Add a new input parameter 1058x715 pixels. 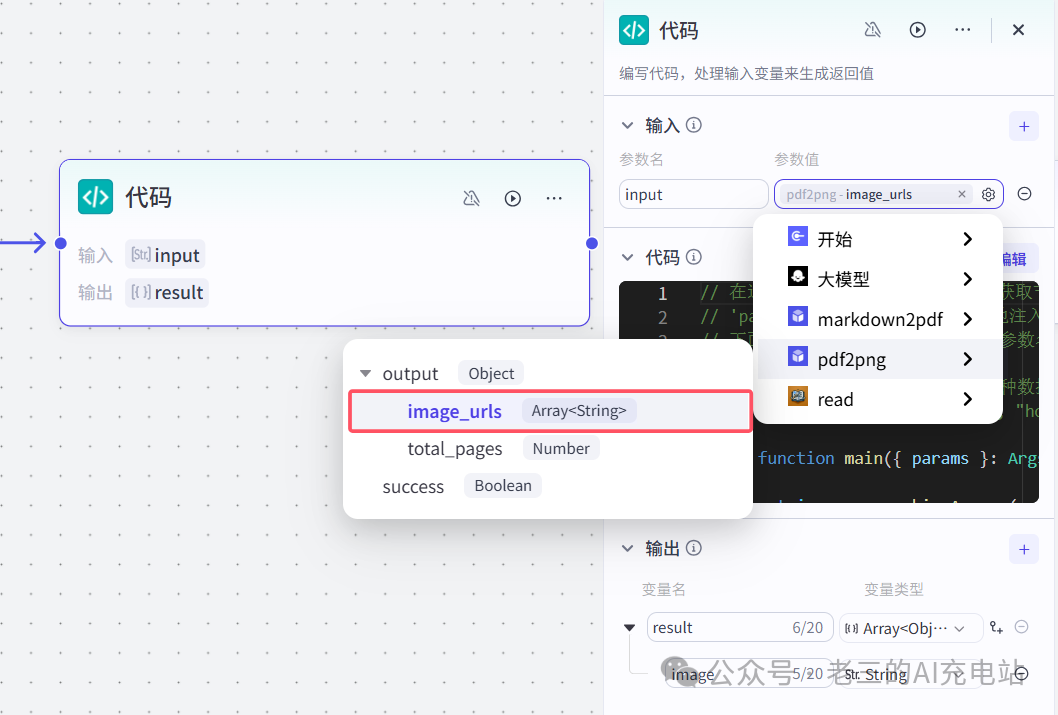[x=1024, y=126]
